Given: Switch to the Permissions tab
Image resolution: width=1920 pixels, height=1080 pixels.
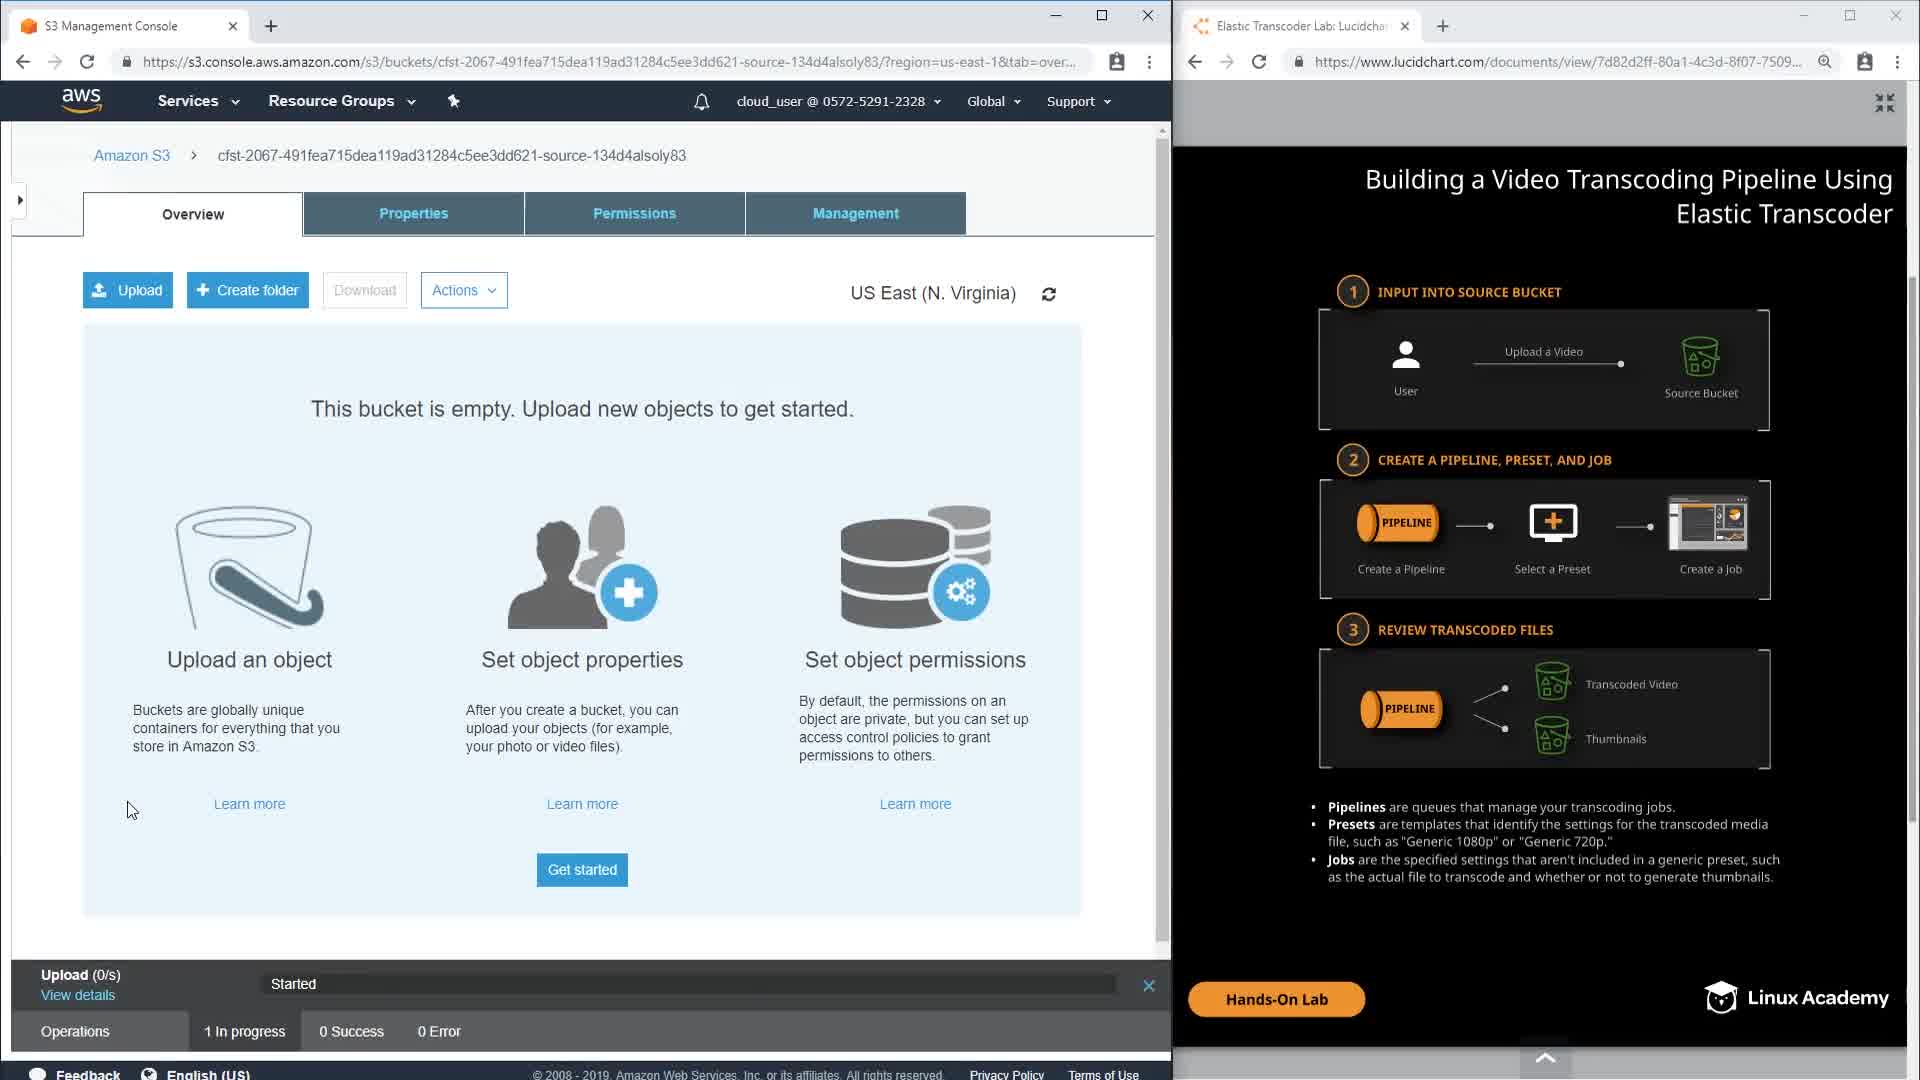Looking at the screenshot, I should (634, 213).
